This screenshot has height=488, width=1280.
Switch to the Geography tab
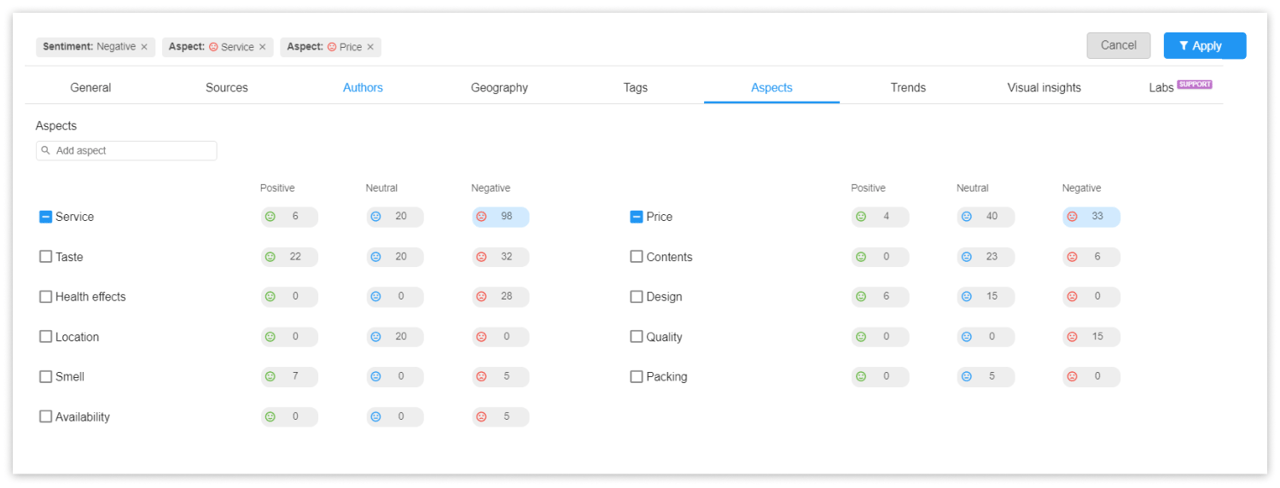coord(499,88)
